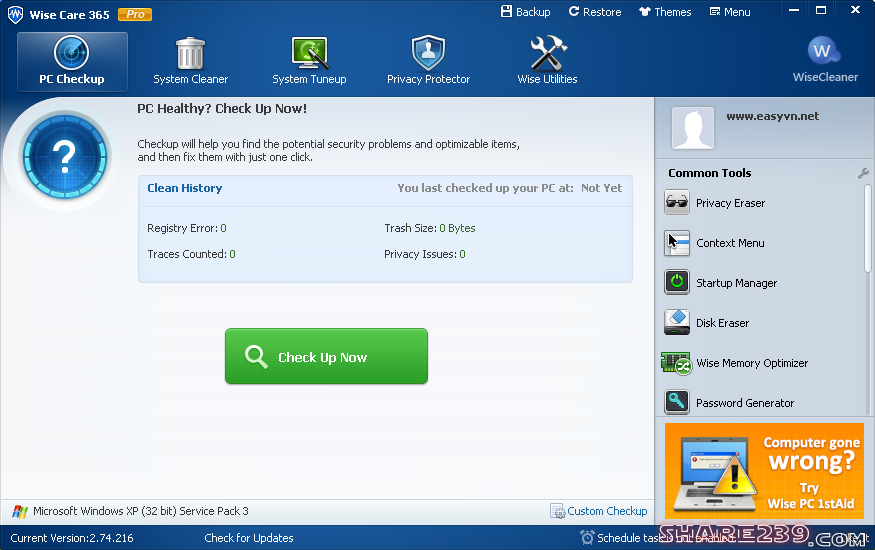This screenshot has height=550, width=875.
Task: Click the Password Generator label
Action: [745, 403]
